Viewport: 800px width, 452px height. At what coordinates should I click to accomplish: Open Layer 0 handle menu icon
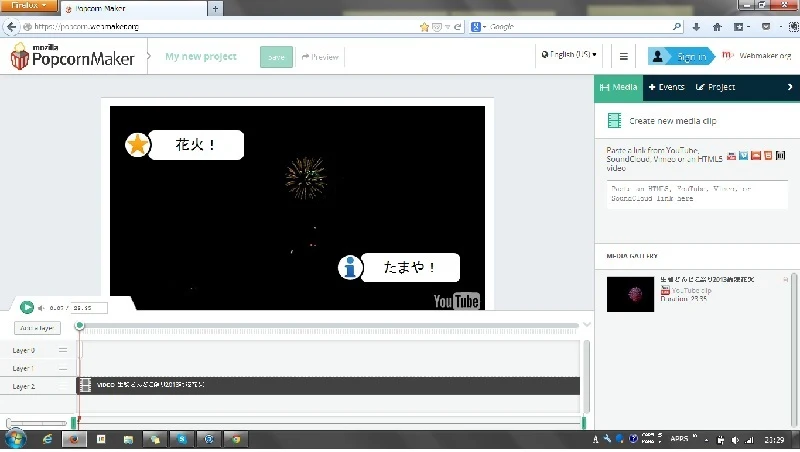[x=63, y=350]
